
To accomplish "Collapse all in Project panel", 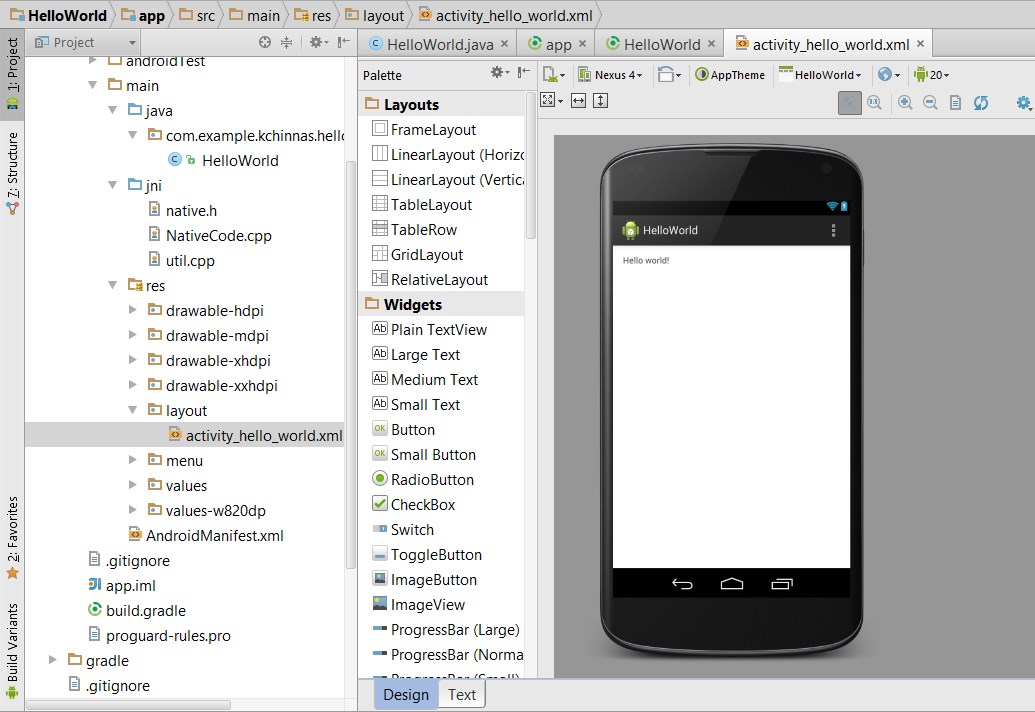I will coord(287,42).
